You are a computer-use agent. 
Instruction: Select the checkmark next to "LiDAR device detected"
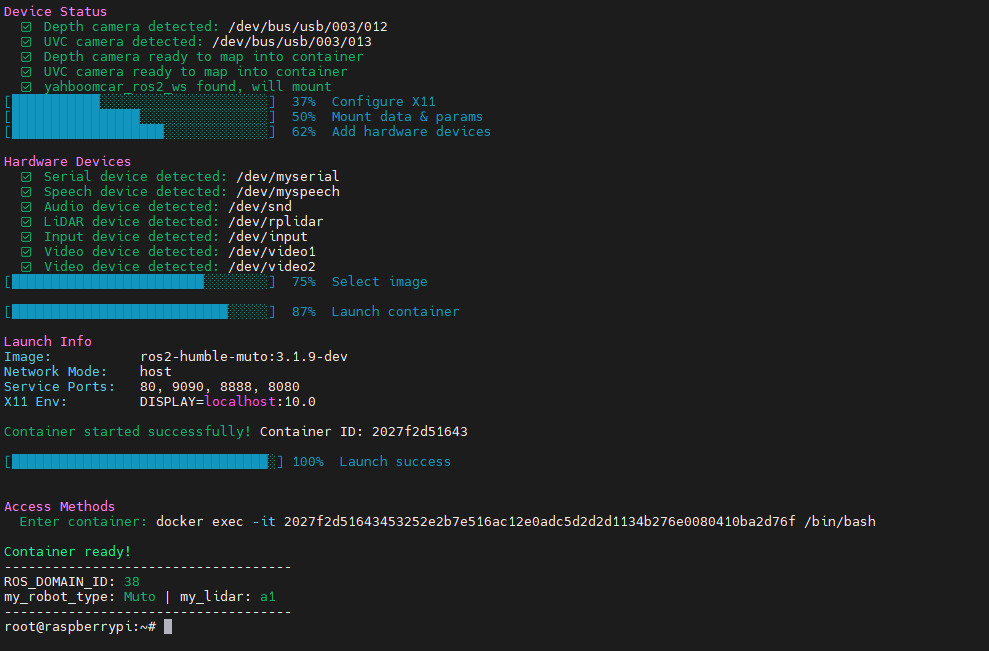[x=26, y=222]
